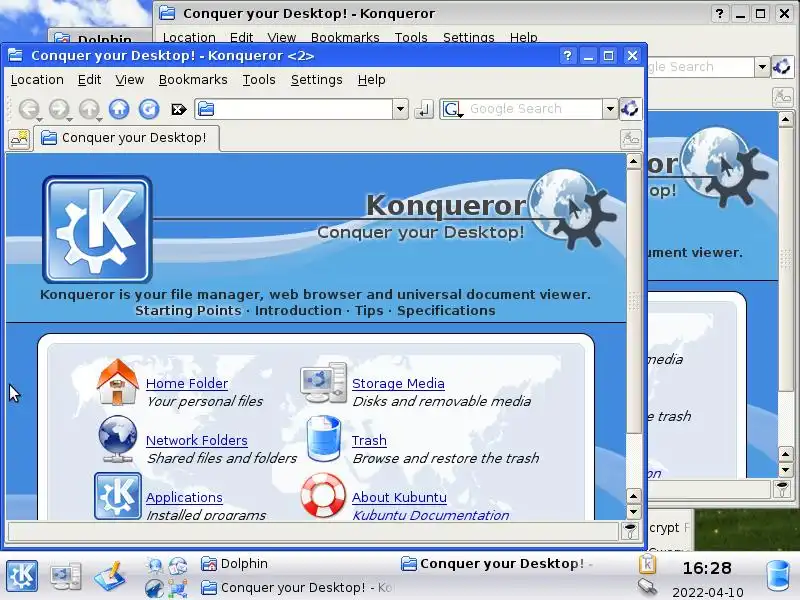800x600 pixels.
Task: Open the Storage Media link
Action: (398, 384)
